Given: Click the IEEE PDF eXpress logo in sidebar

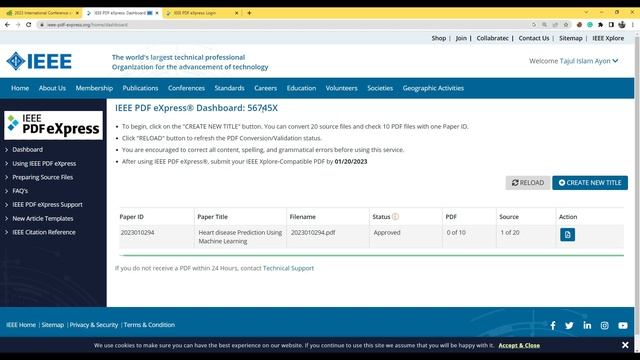Looking at the screenshot, I should tap(53, 125).
